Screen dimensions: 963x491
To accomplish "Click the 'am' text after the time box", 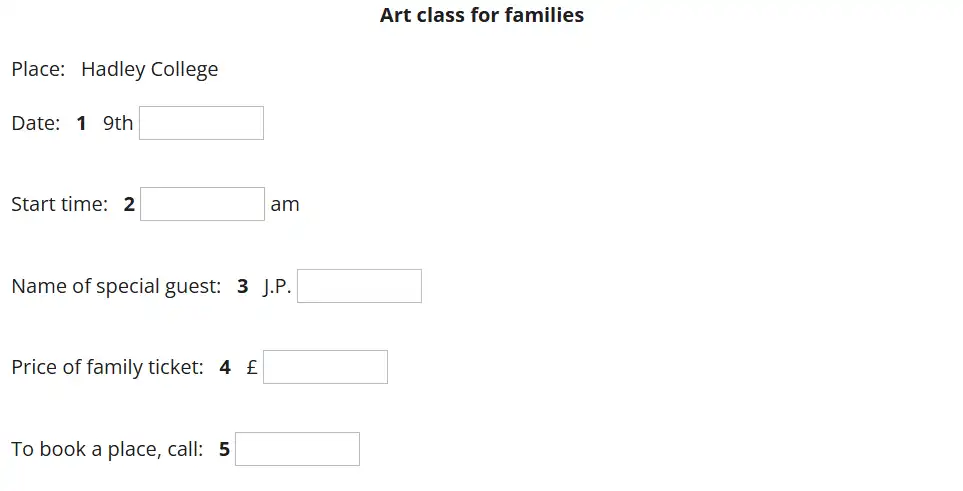I will click(x=285, y=204).
